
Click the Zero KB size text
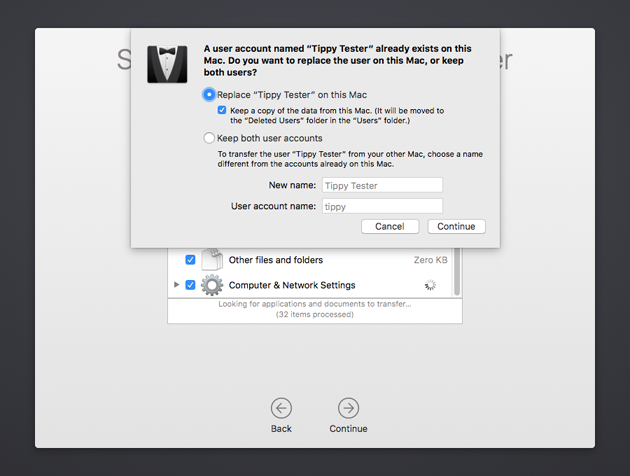tap(430, 260)
